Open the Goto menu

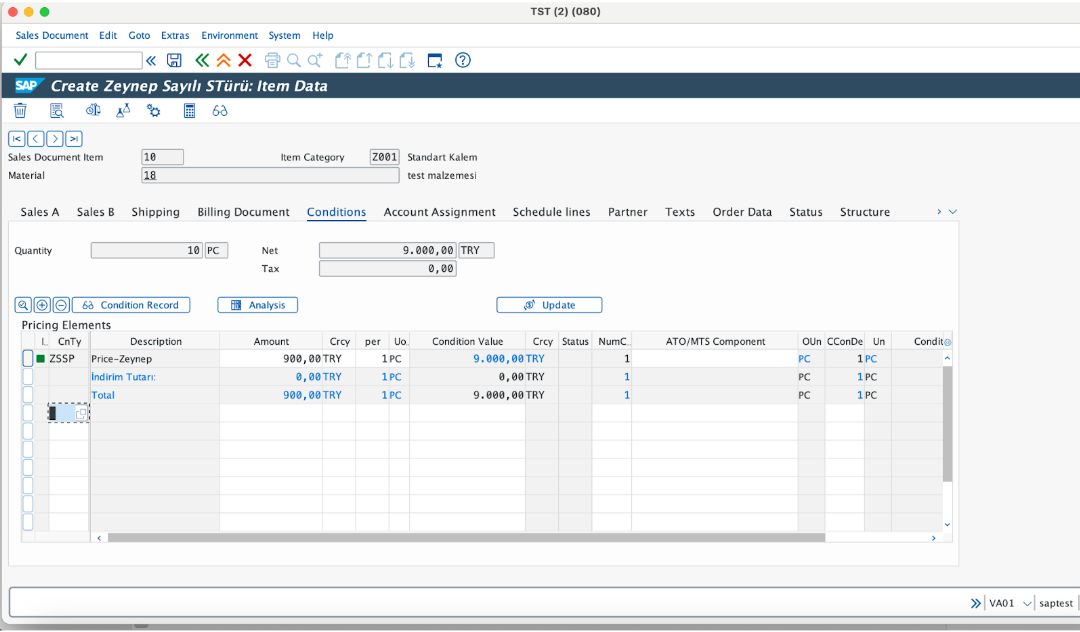tap(139, 35)
